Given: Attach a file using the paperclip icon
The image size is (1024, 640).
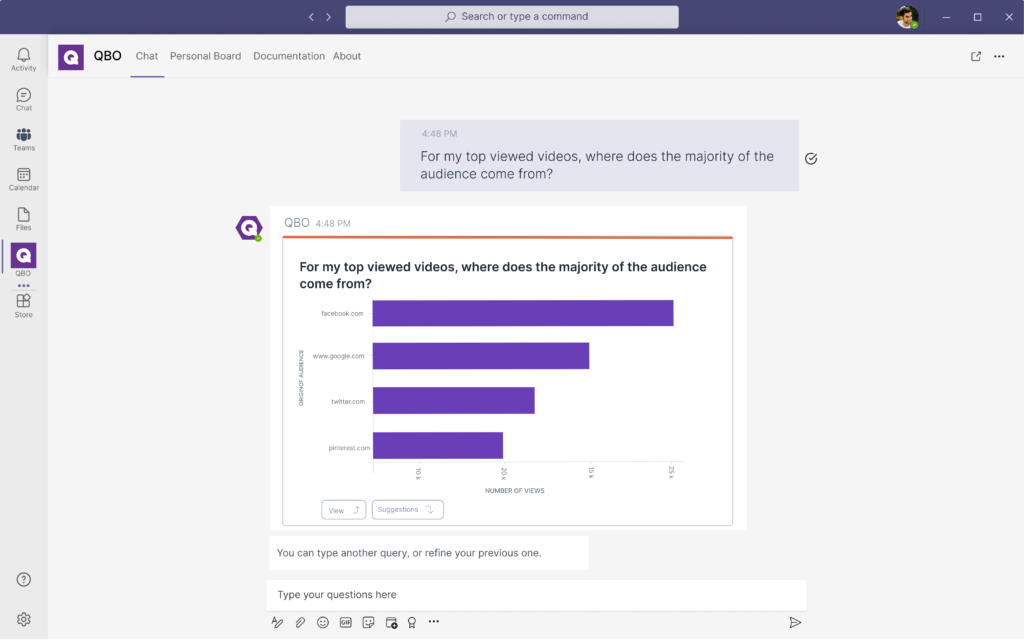Looking at the screenshot, I should (300, 622).
